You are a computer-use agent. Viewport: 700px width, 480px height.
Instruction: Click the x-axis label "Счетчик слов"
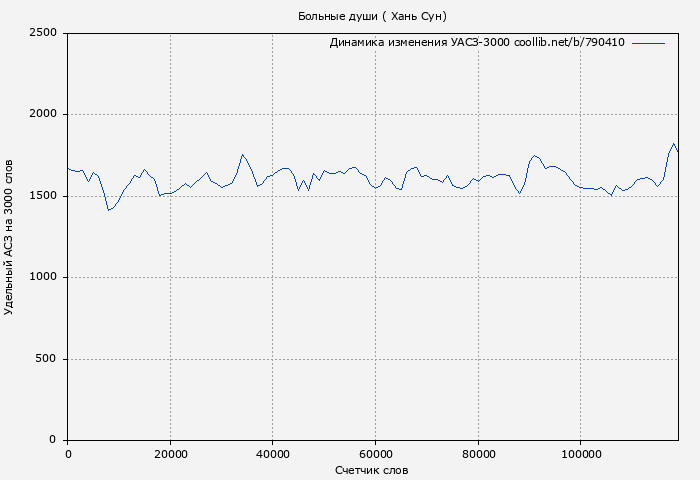point(372,470)
